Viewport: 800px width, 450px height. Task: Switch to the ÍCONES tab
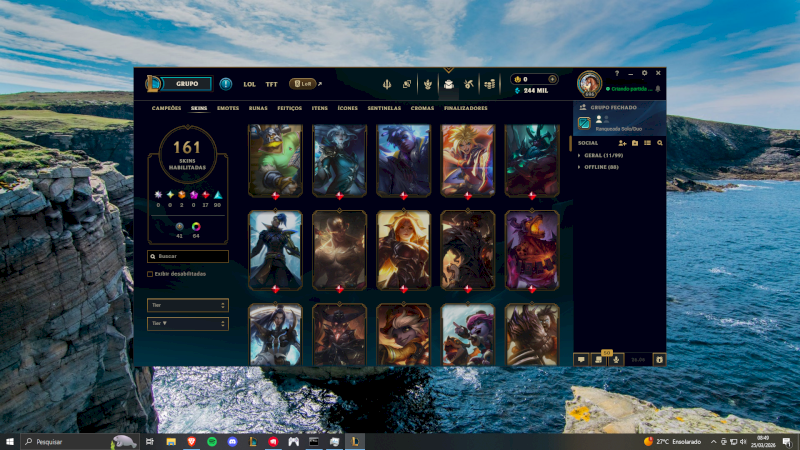point(347,108)
